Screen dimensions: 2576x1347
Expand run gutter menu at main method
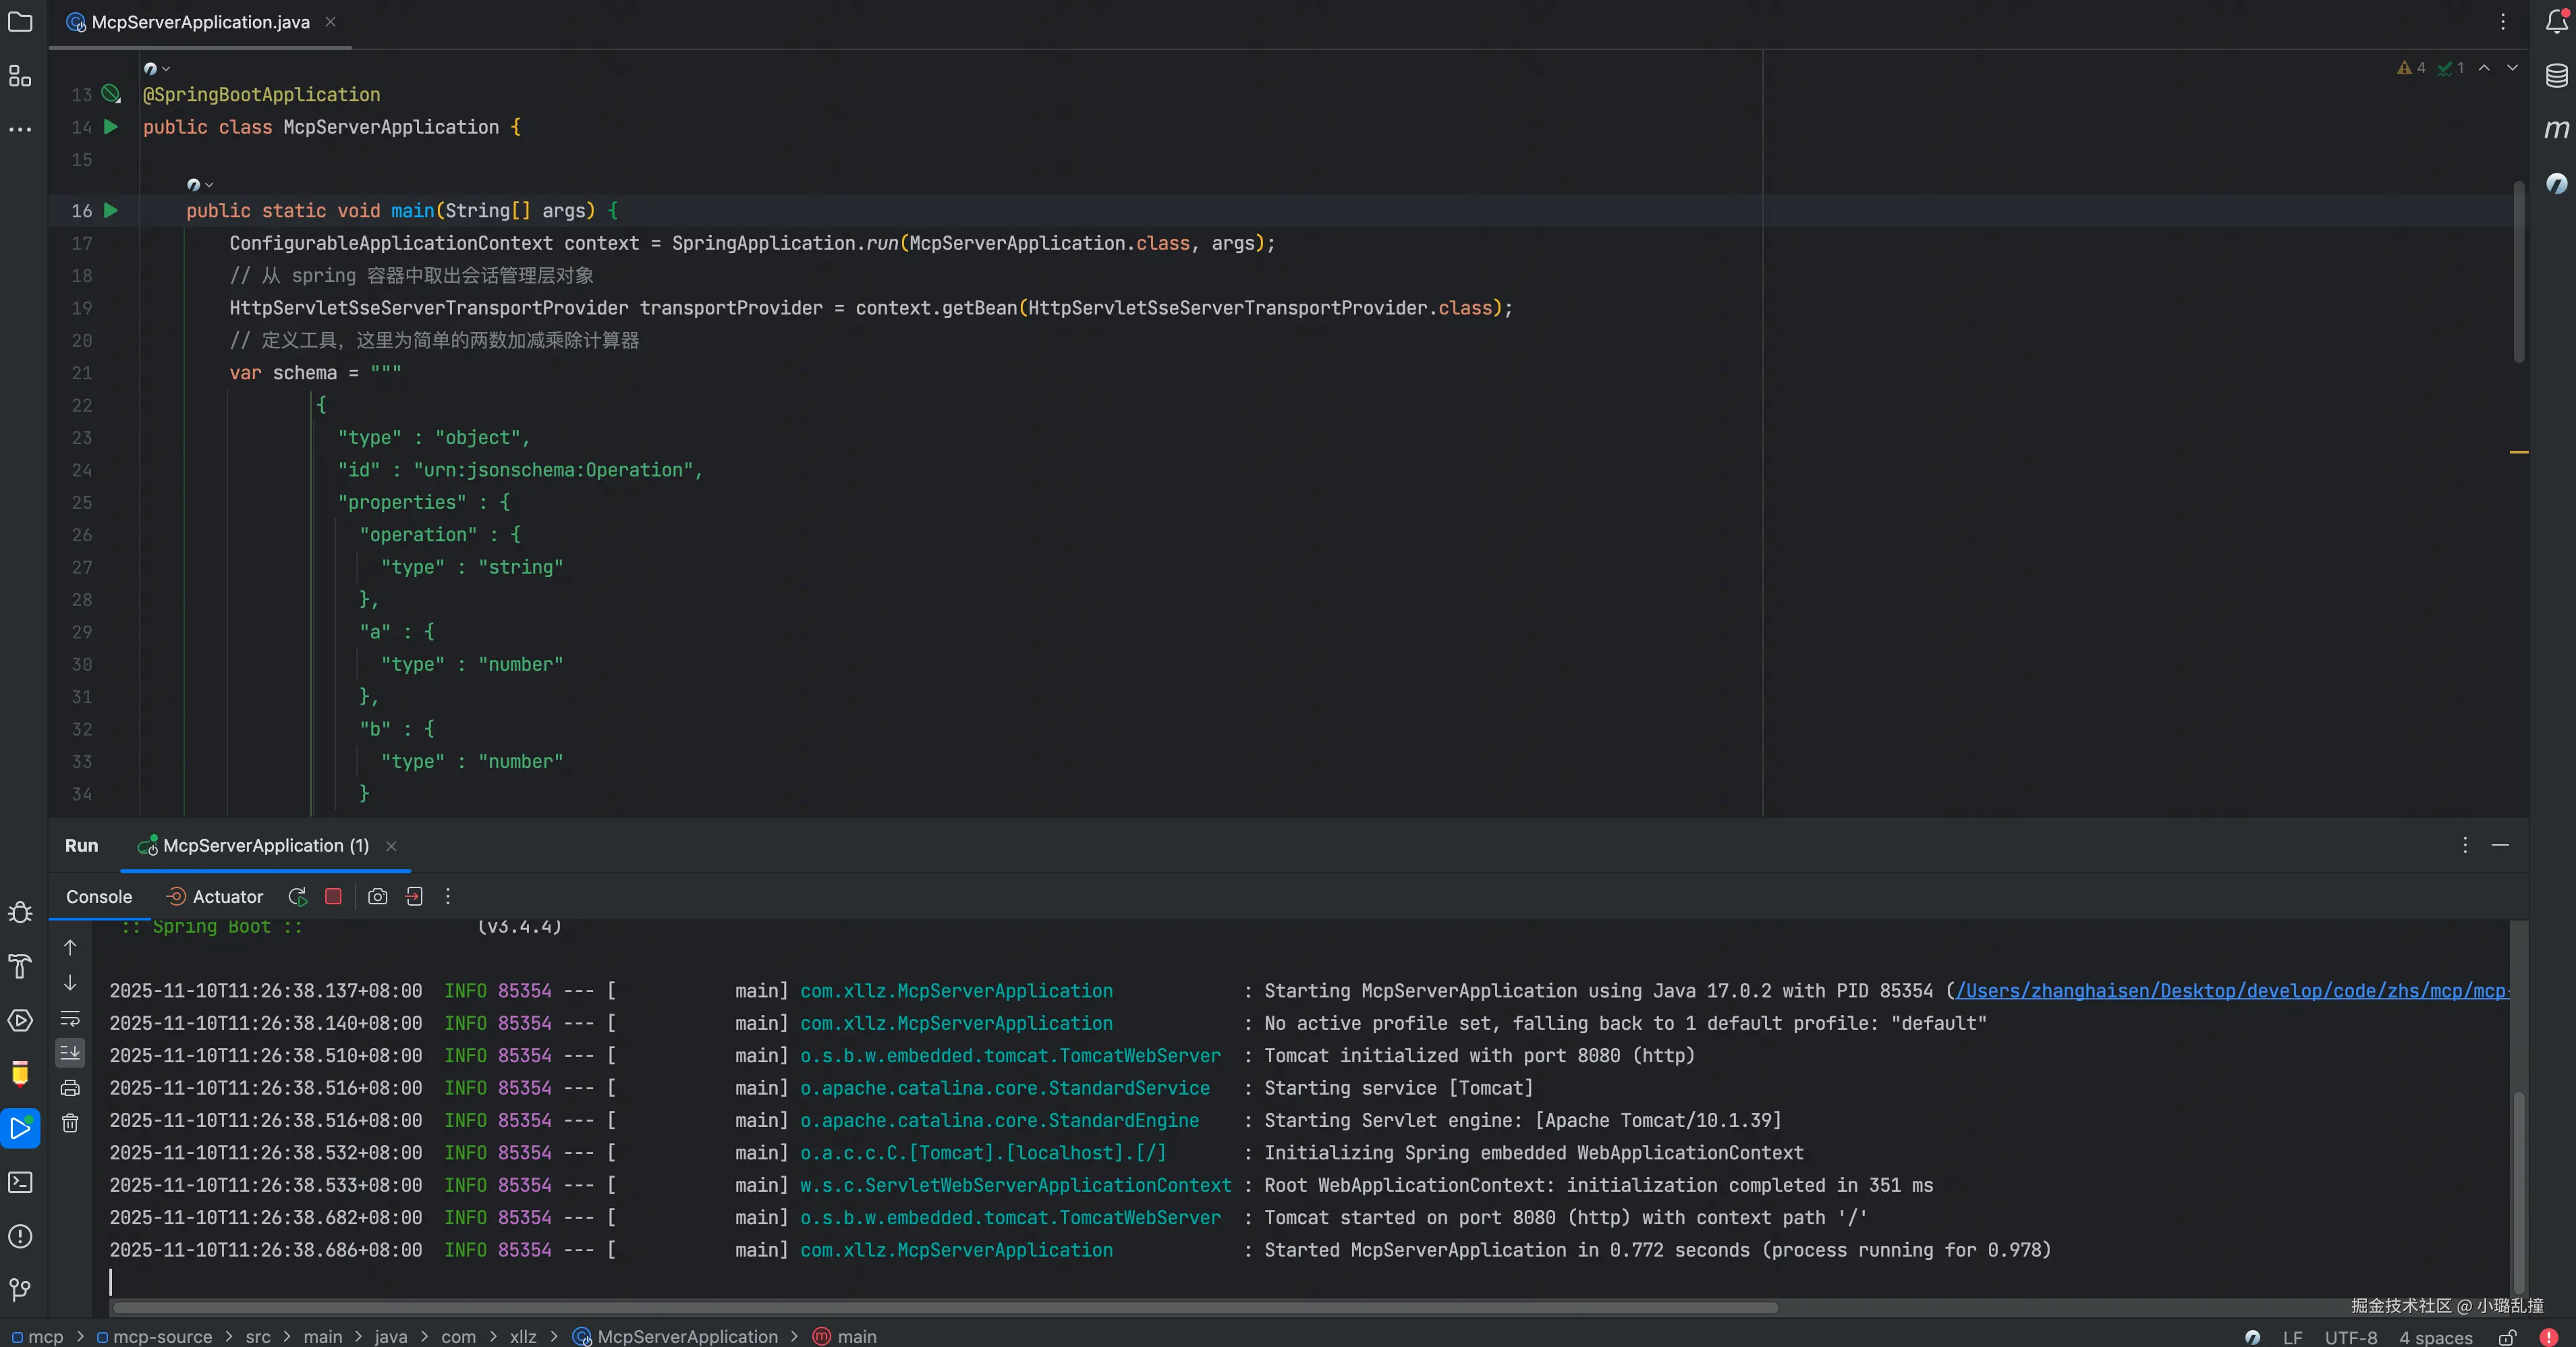coord(111,211)
